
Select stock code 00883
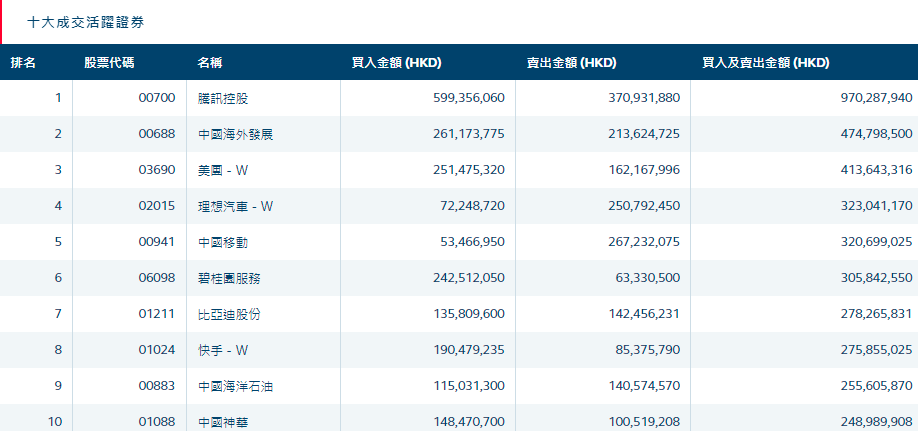(x=157, y=386)
